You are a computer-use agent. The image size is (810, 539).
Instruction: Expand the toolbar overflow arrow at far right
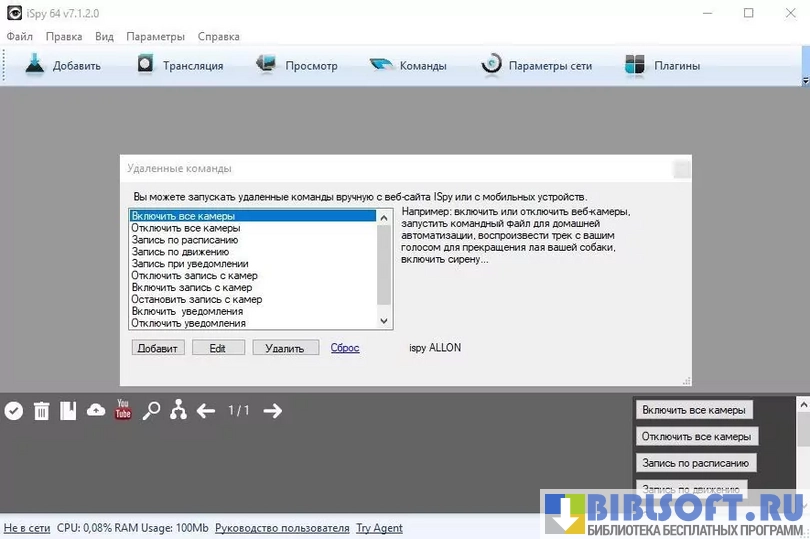point(805,80)
